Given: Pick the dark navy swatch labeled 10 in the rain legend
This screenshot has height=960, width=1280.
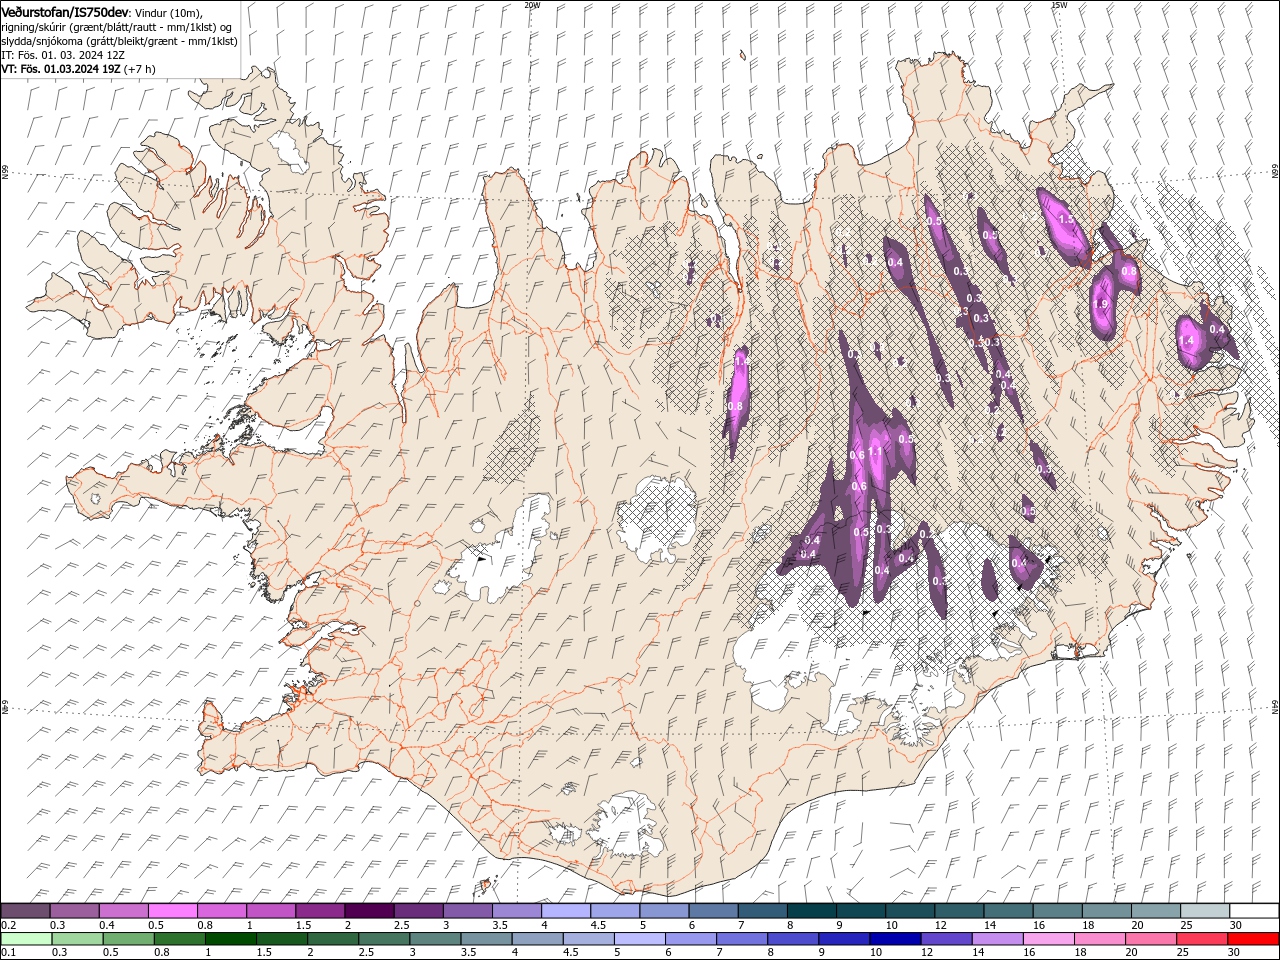Looking at the screenshot, I should point(893,939).
